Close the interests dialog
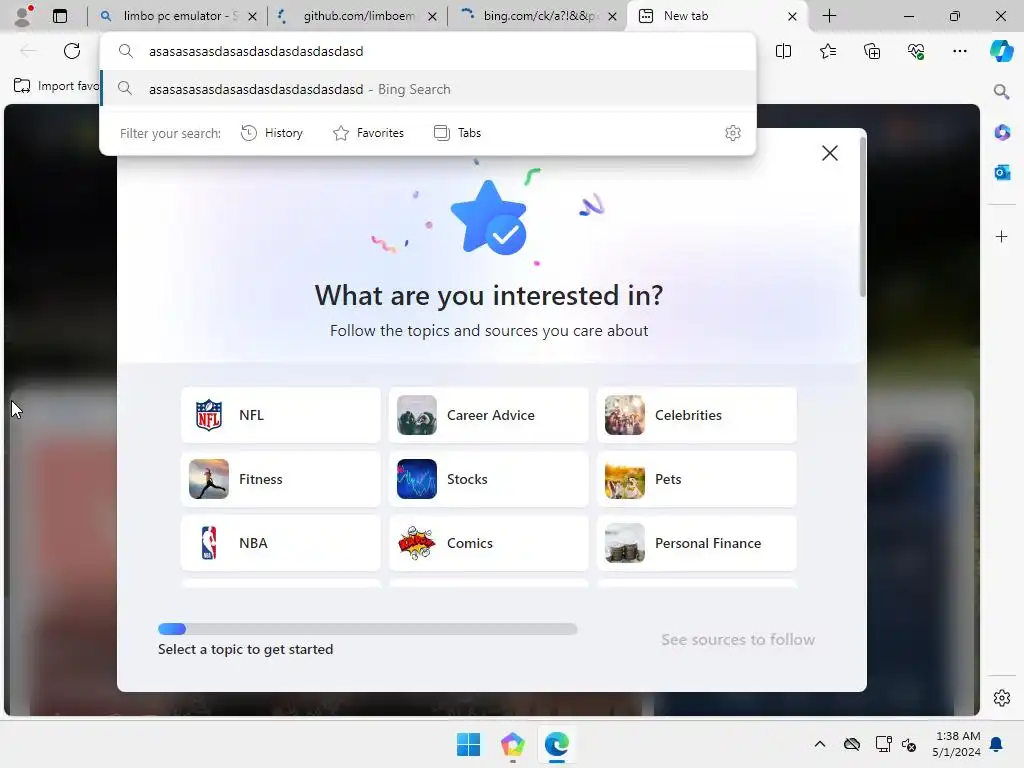This screenshot has height=768, width=1024. coord(829,153)
